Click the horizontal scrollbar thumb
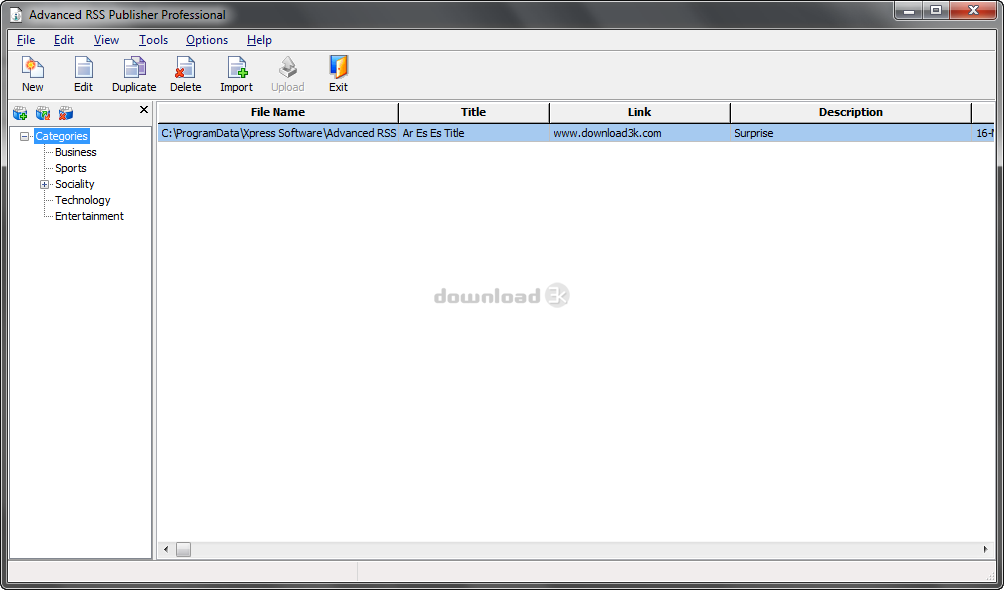 184,550
